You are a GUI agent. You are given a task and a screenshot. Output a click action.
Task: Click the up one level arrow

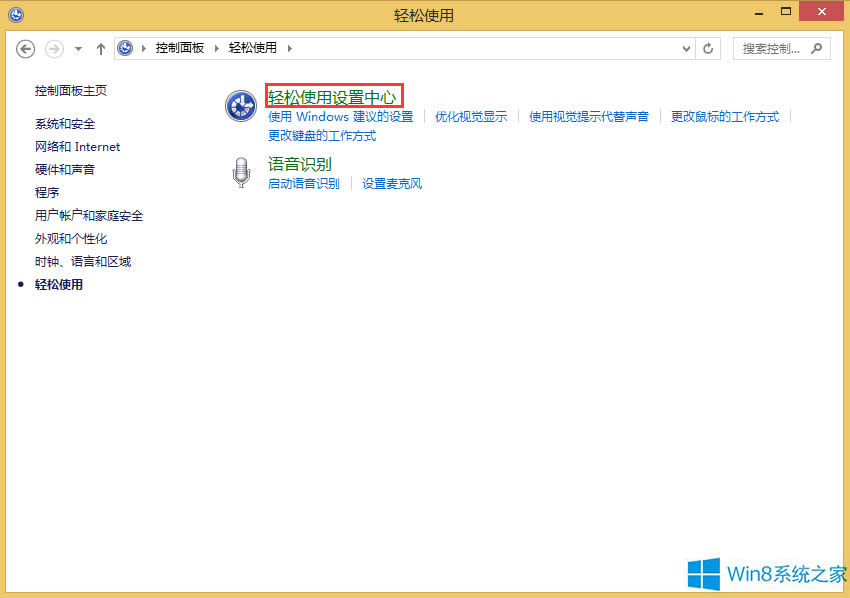coord(101,48)
